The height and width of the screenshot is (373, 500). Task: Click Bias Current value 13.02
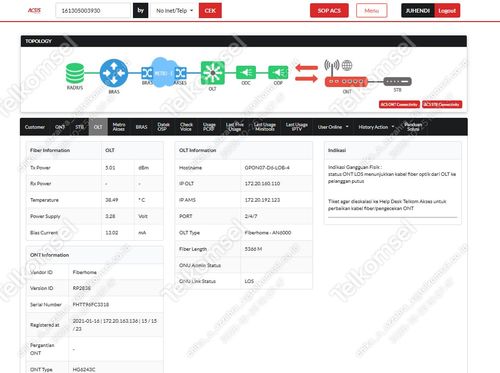tap(112, 233)
